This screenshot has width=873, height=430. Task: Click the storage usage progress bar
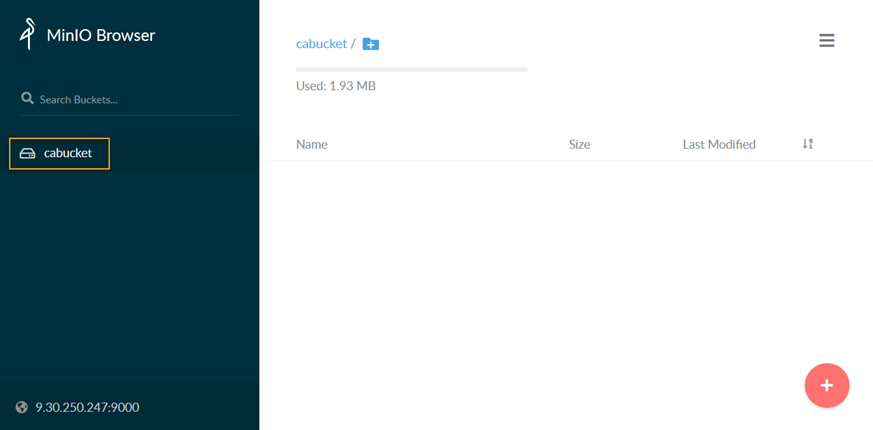click(411, 70)
